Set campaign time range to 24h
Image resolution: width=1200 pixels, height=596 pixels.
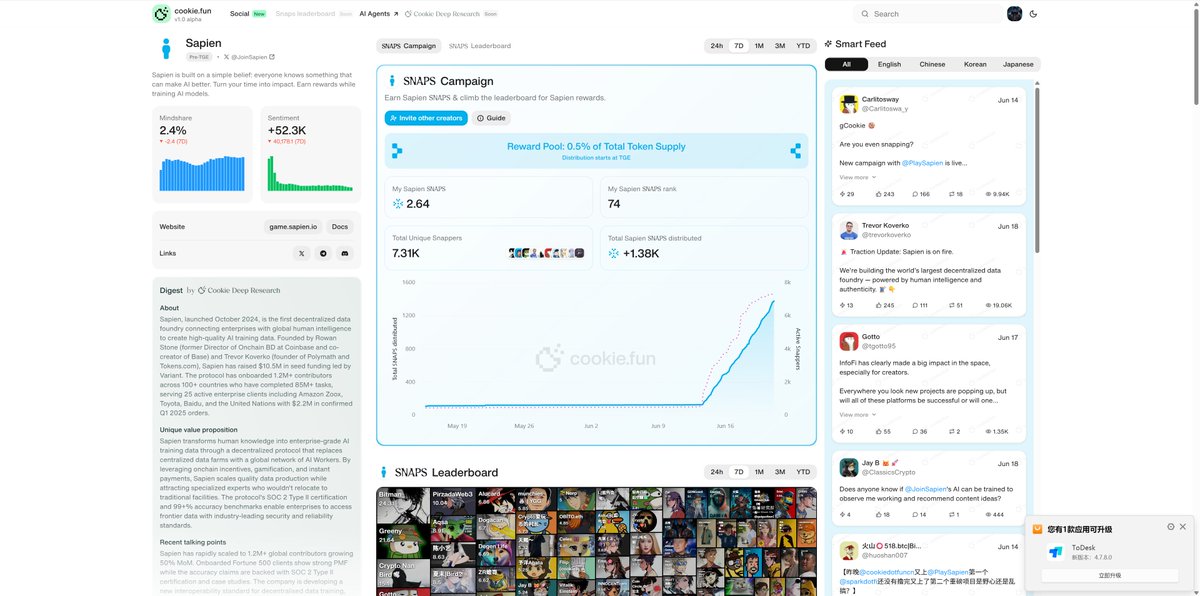[717, 46]
